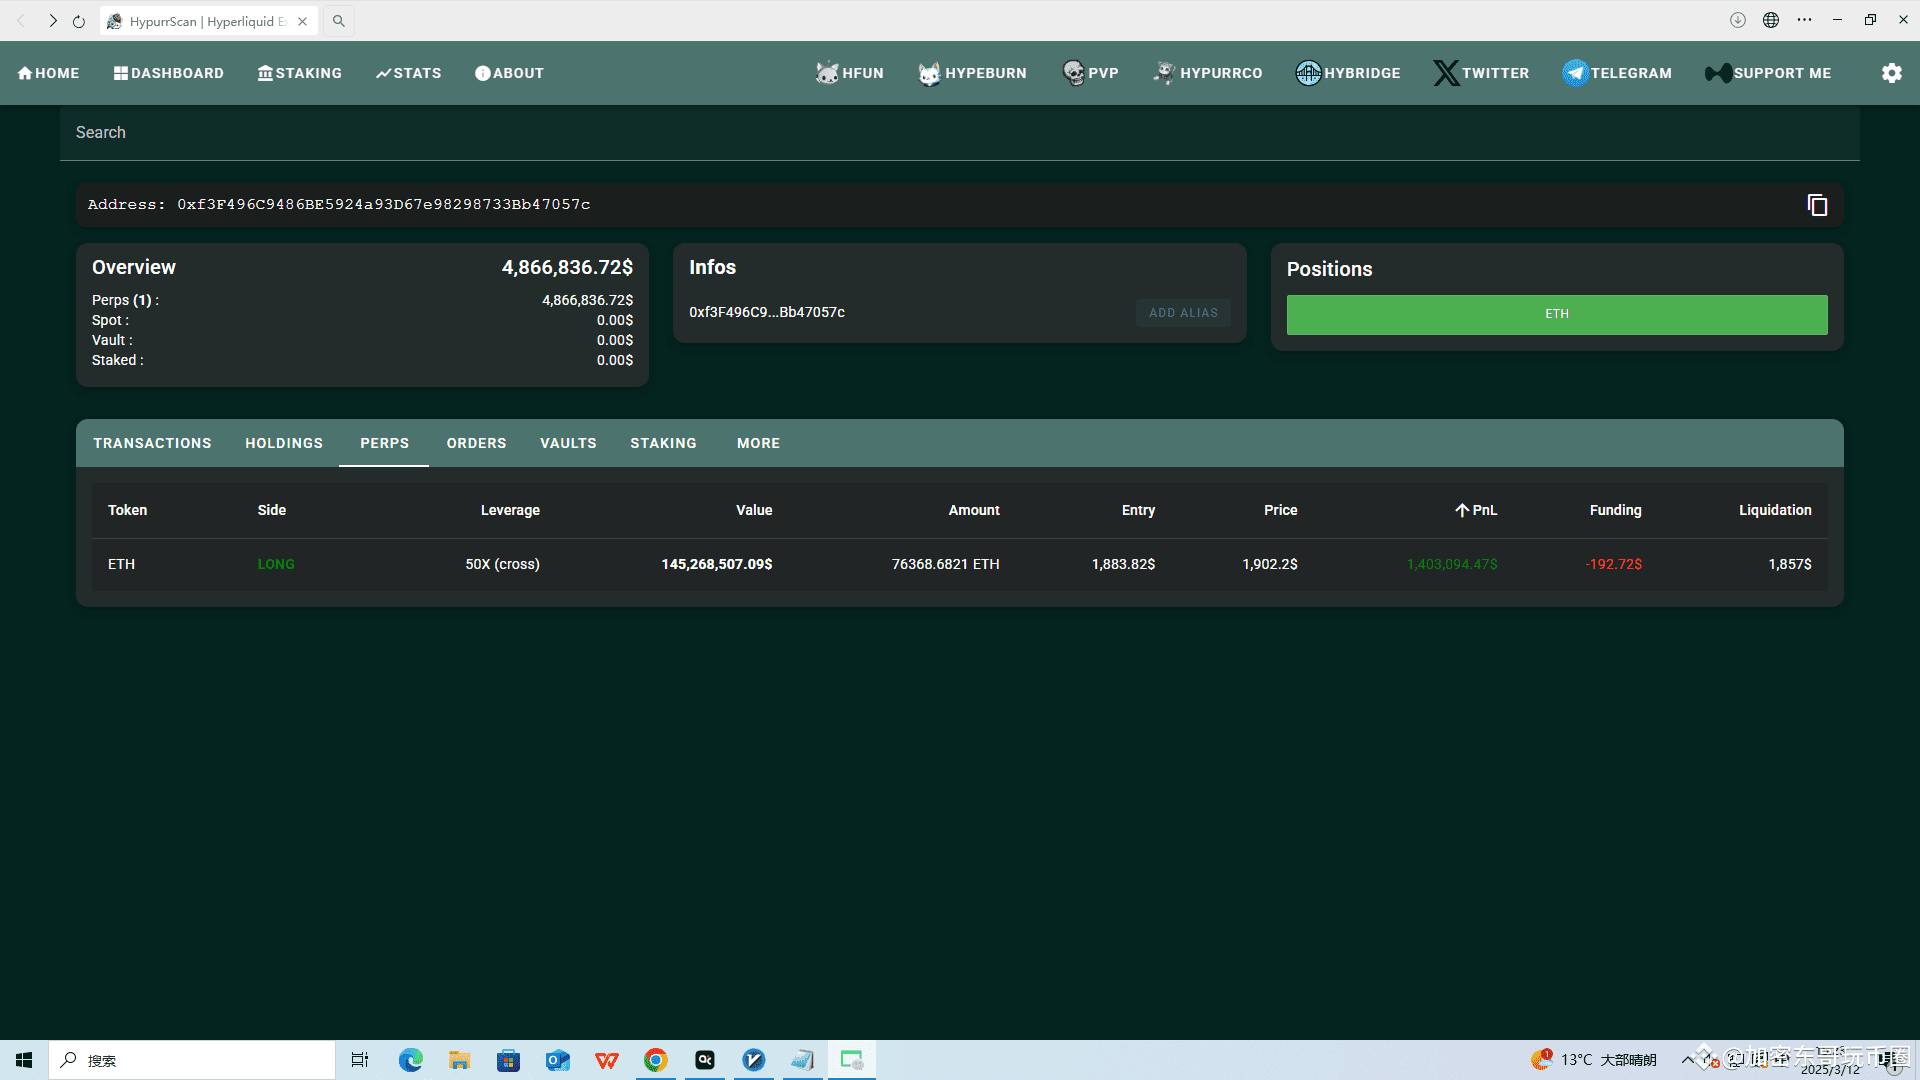Click the ADD ALIAS button
The width and height of the screenshot is (1920, 1080).
coord(1183,313)
